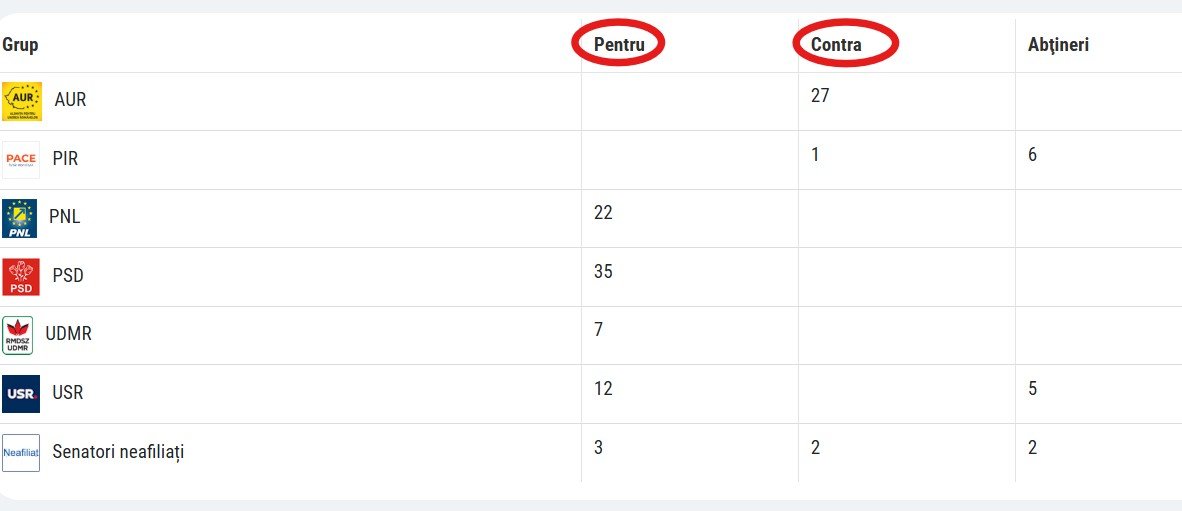Screen dimensions: 1182x511
Task: Click the Pentru column header
Action: click(619, 44)
